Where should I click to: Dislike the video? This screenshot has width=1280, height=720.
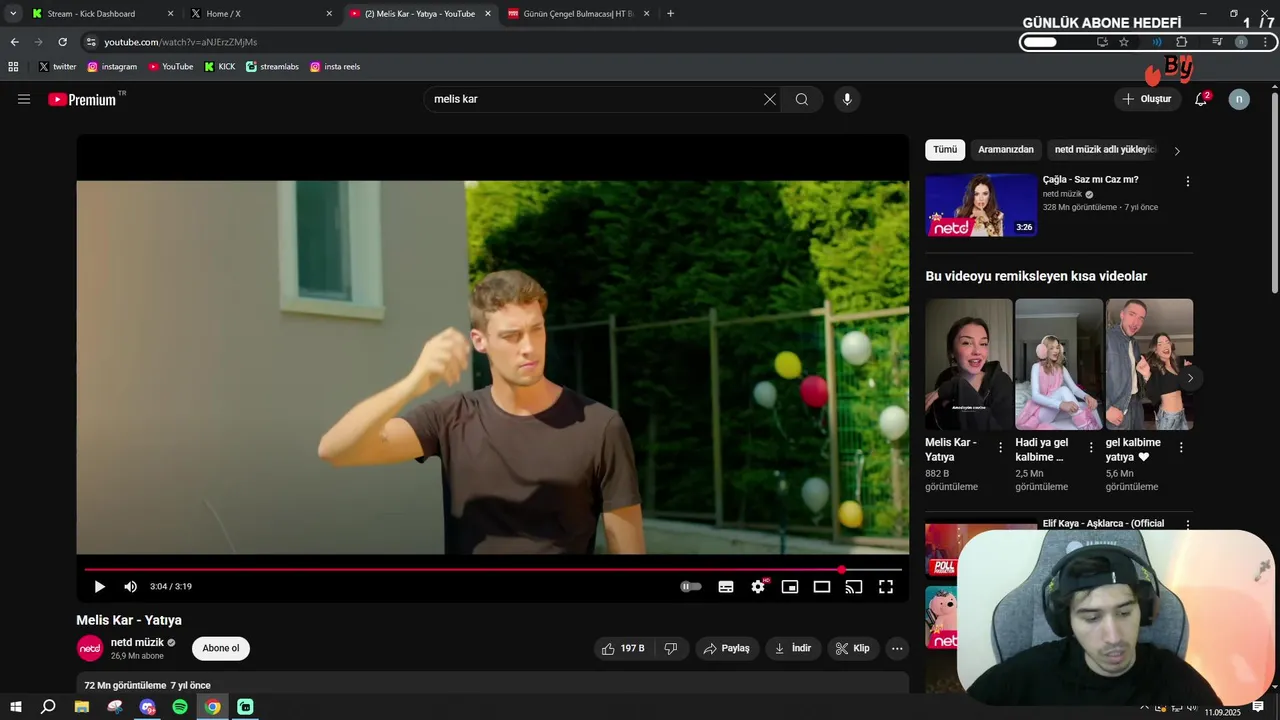tap(671, 648)
